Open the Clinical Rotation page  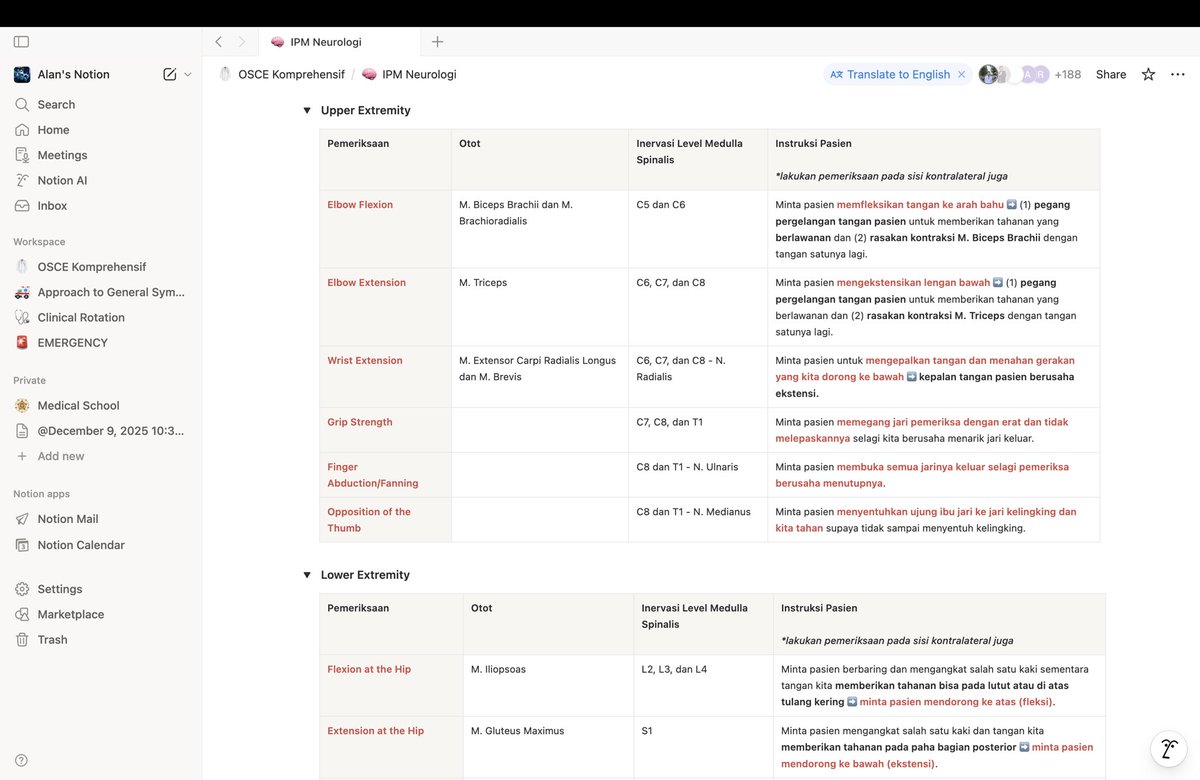101,317
